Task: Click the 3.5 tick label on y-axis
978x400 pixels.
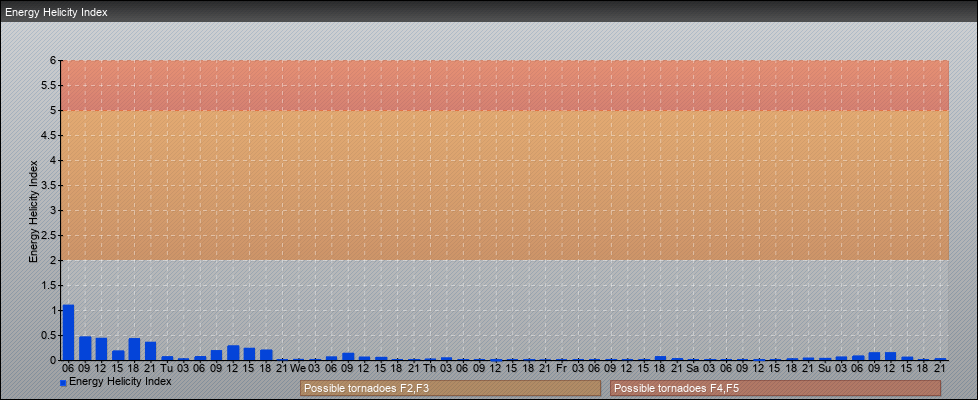Action: (49, 185)
